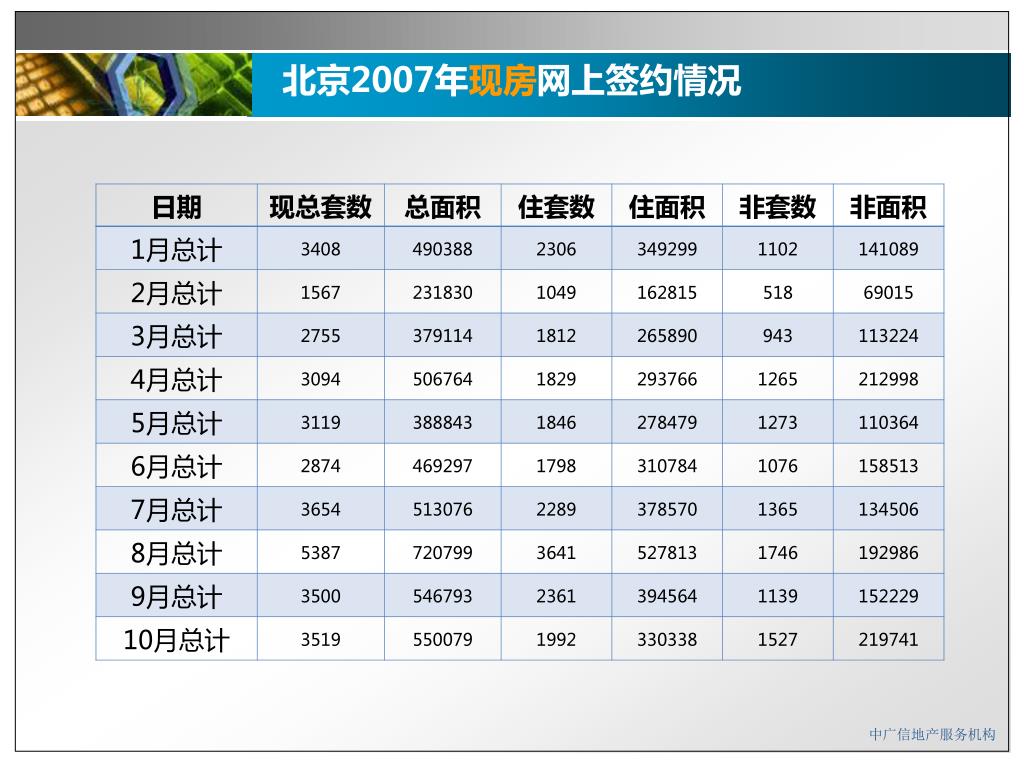Select cell 720799 in the August row

[443, 552]
